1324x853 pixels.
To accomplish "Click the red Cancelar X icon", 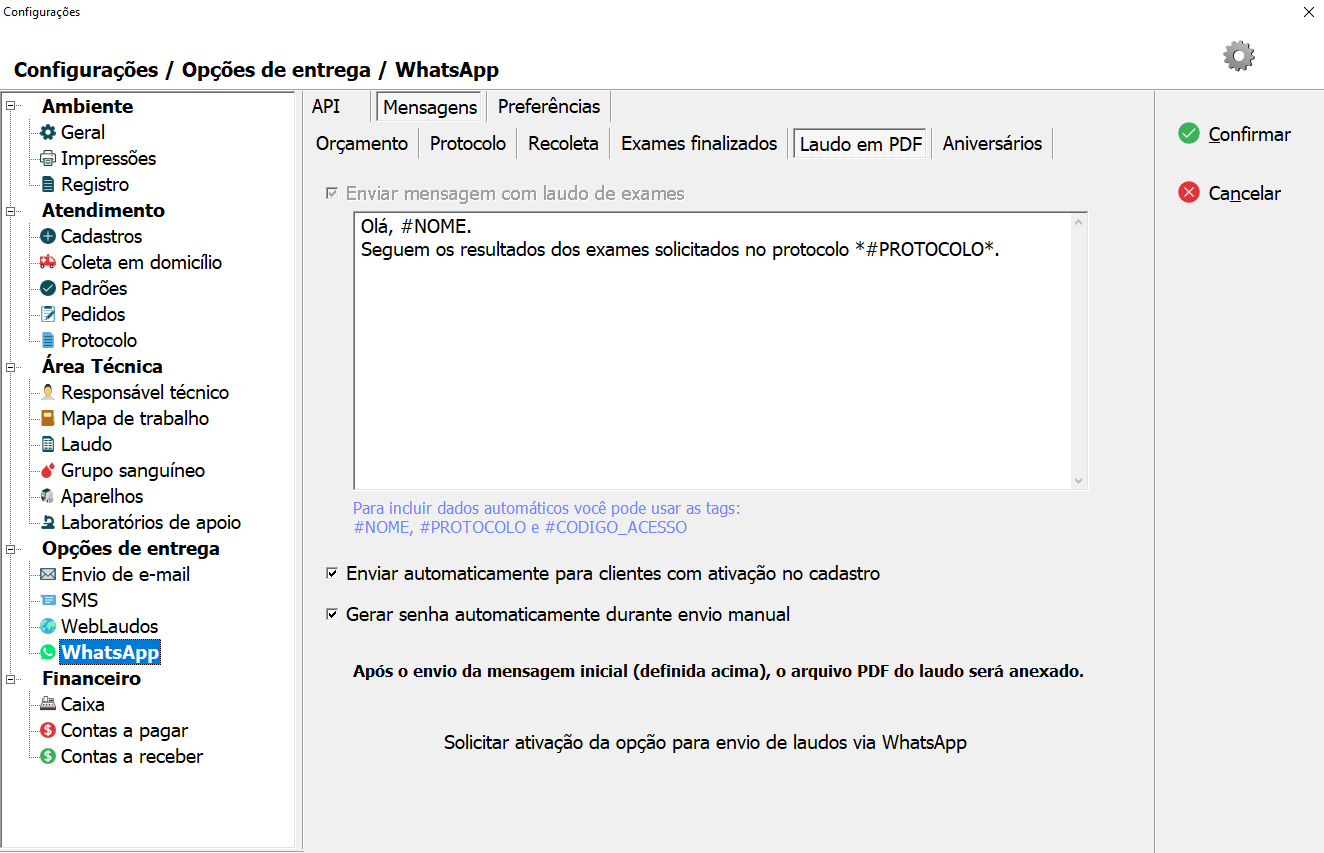I will [x=1189, y=193].
